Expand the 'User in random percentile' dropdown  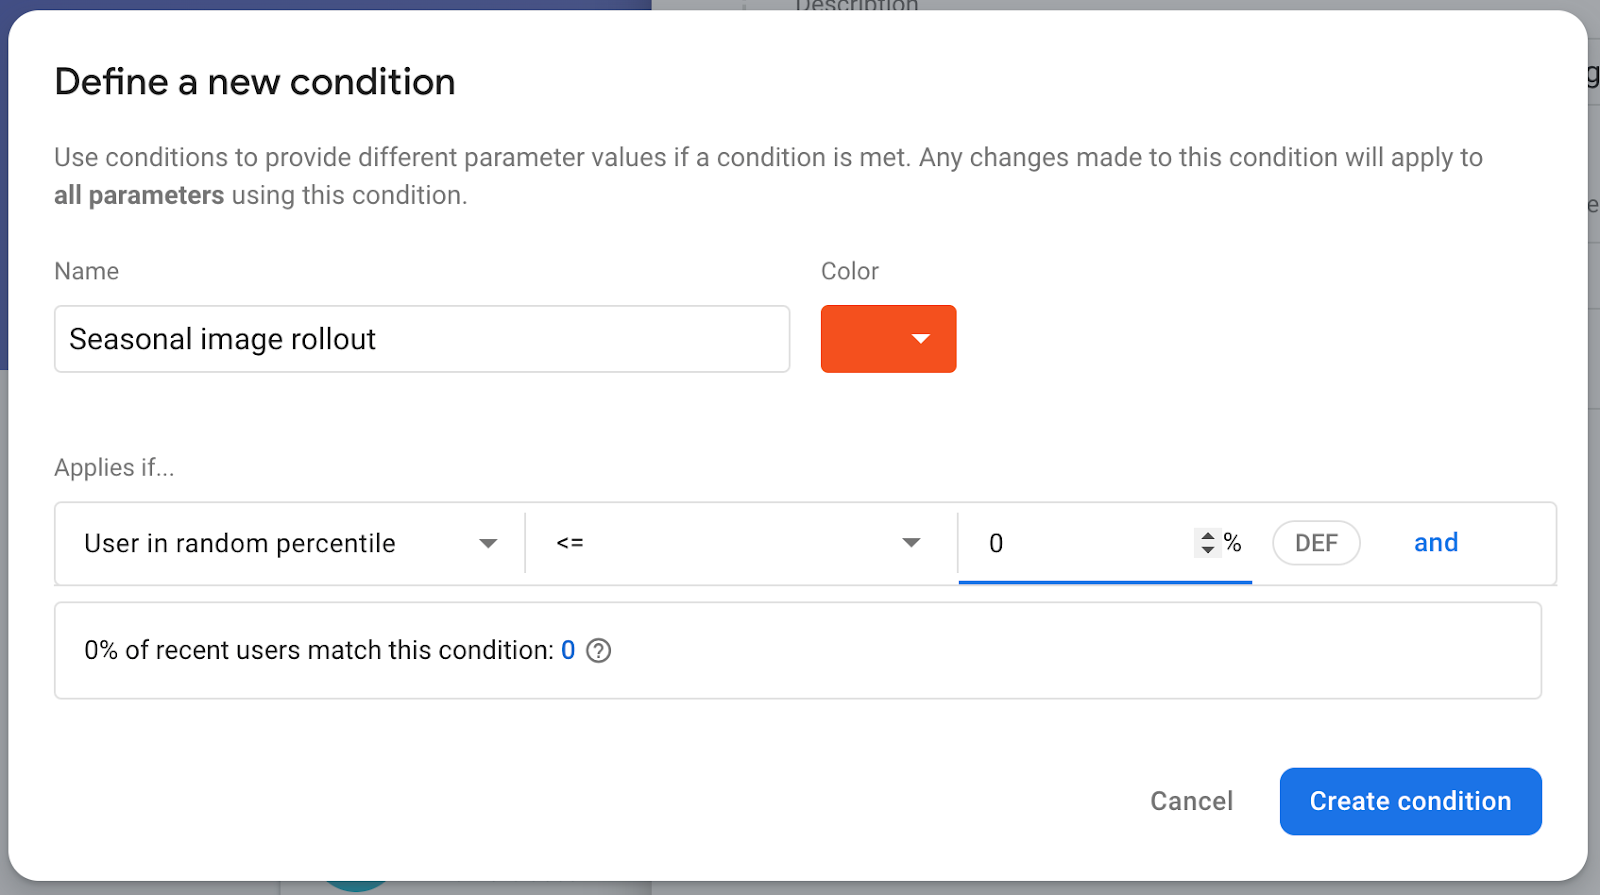[x=290, y=543]
